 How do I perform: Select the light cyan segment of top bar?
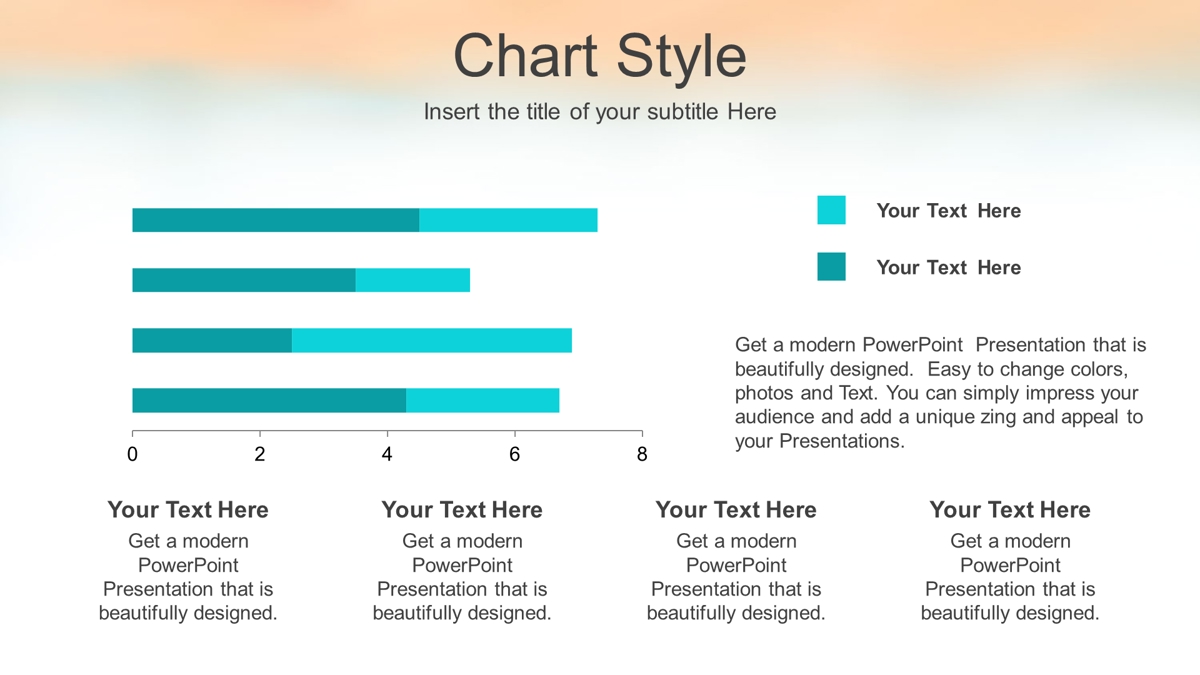[x=508, y=220]
